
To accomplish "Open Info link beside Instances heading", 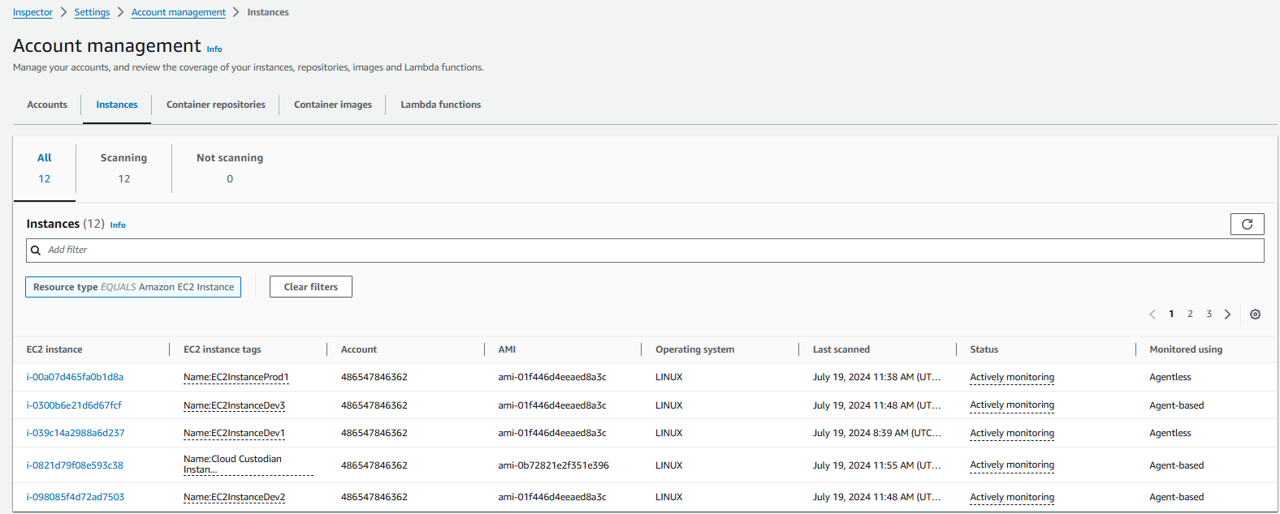I will [118, 225].
